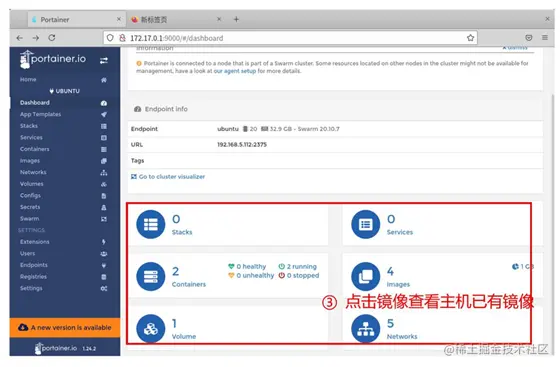
Task: Click the shield icon in address bar
Action: coord(110,38)
